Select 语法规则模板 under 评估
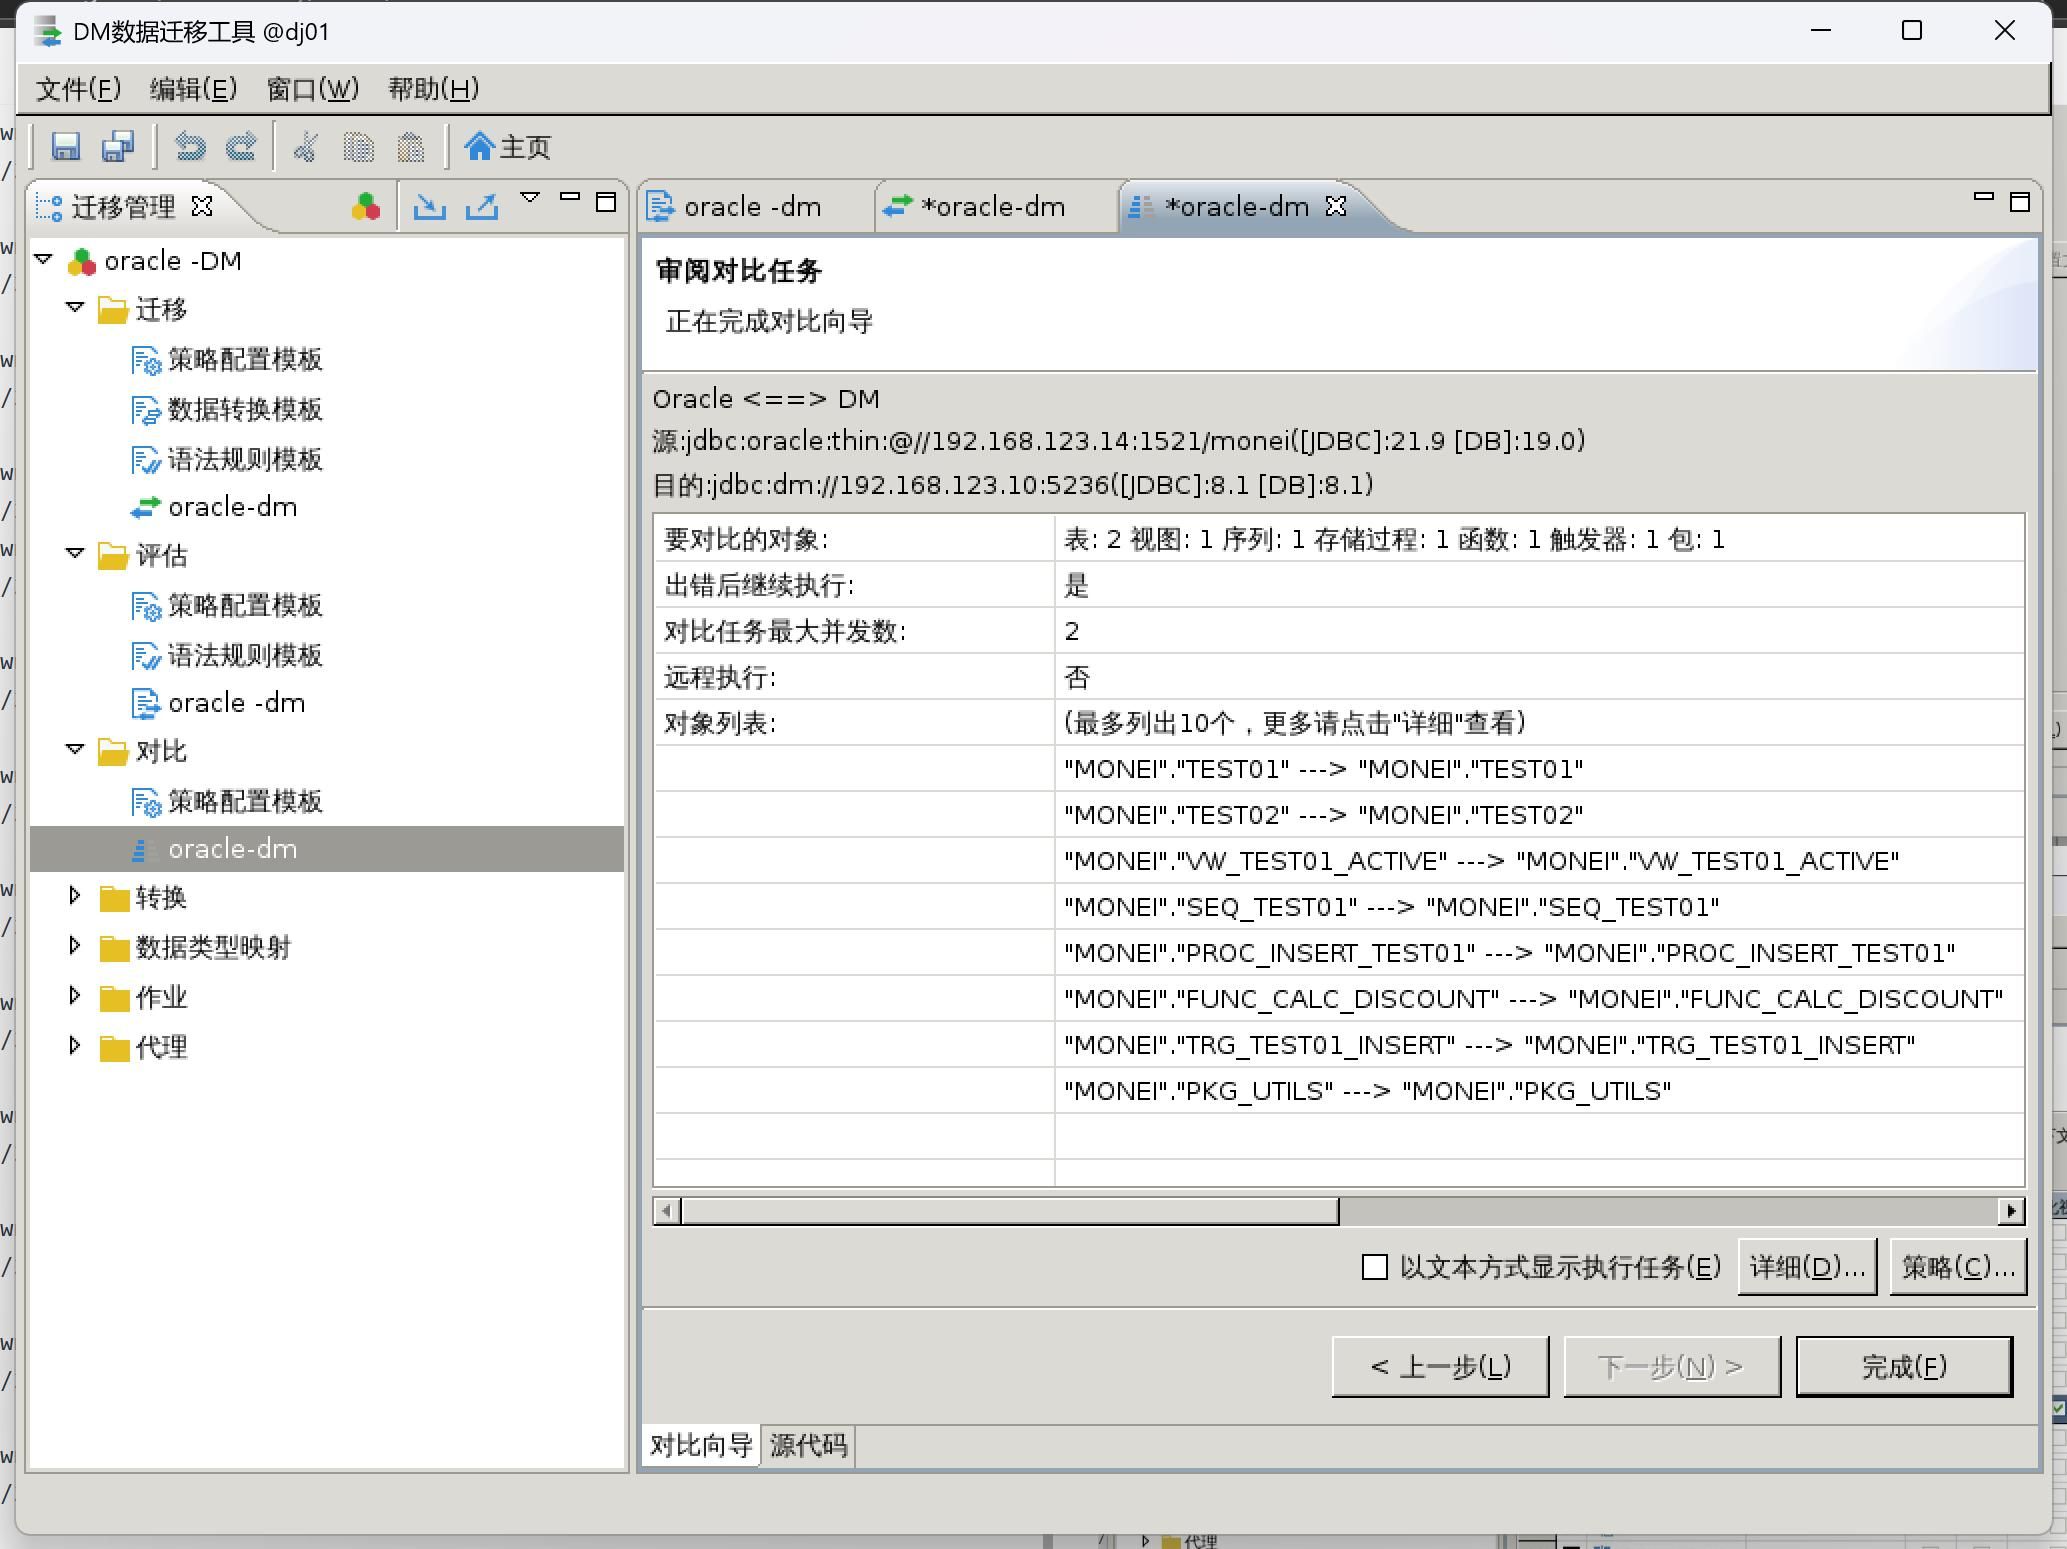The image size is (2067, 1549). (244, 655)
